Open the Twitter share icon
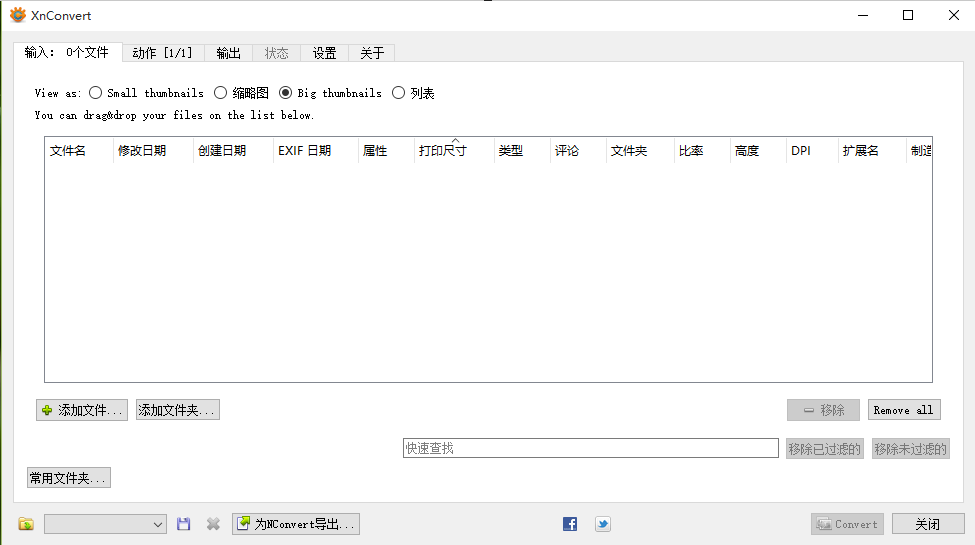This screenshot has height=545, width=975. point(603,524)
